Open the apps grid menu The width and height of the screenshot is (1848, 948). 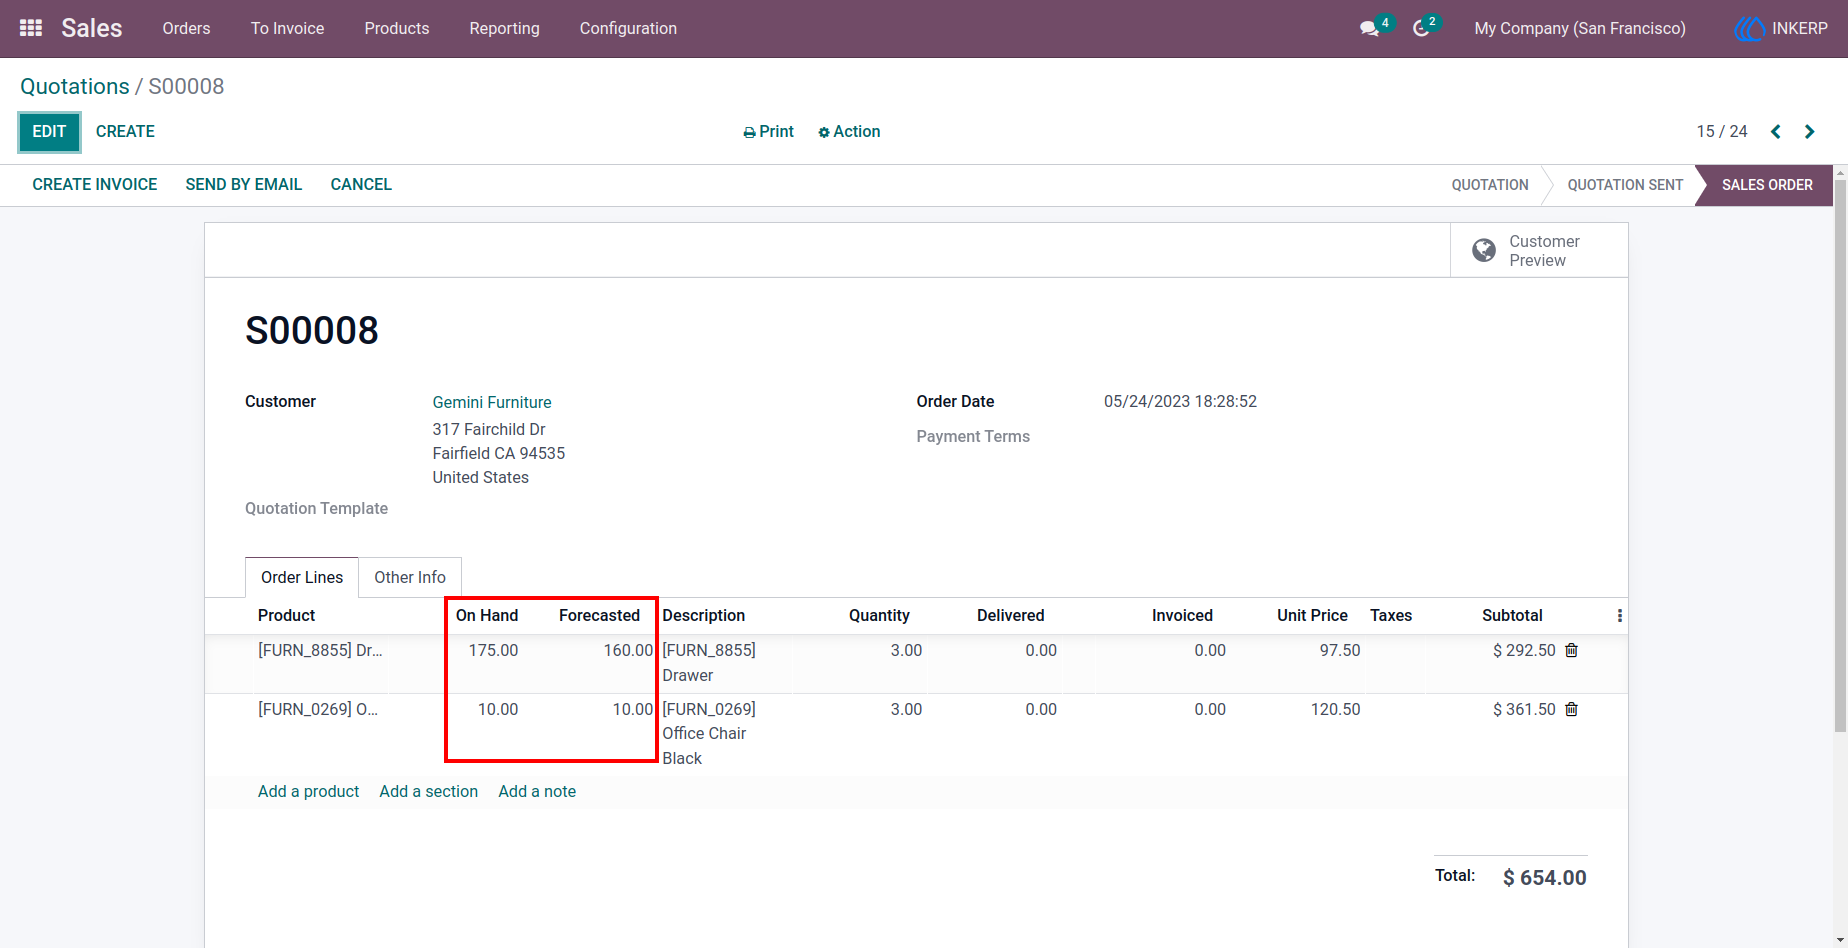click(31, 28)
